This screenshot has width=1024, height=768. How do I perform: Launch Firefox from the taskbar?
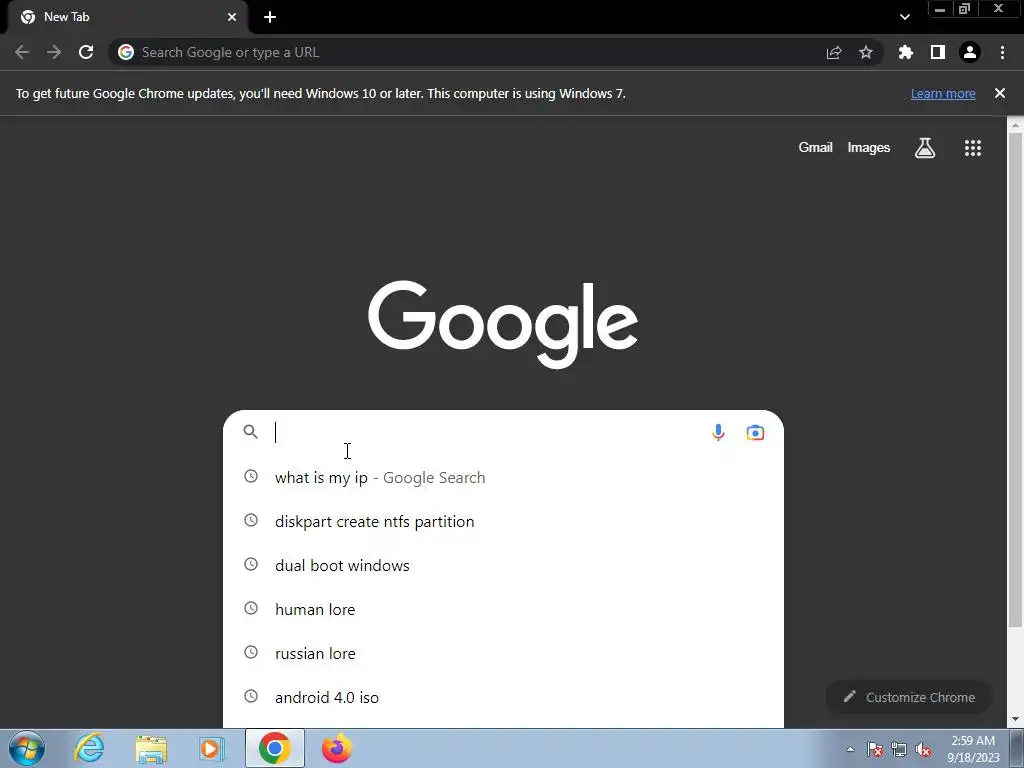coord(337,748)
